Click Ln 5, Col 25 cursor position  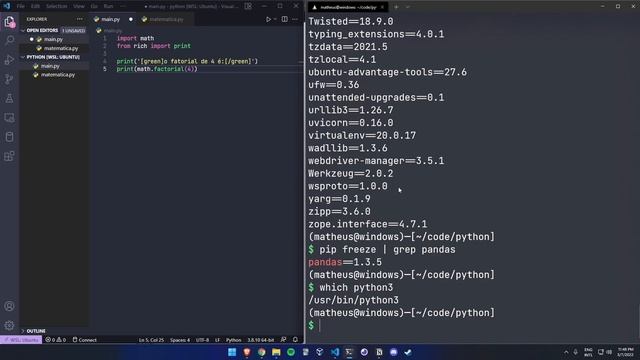151,340
